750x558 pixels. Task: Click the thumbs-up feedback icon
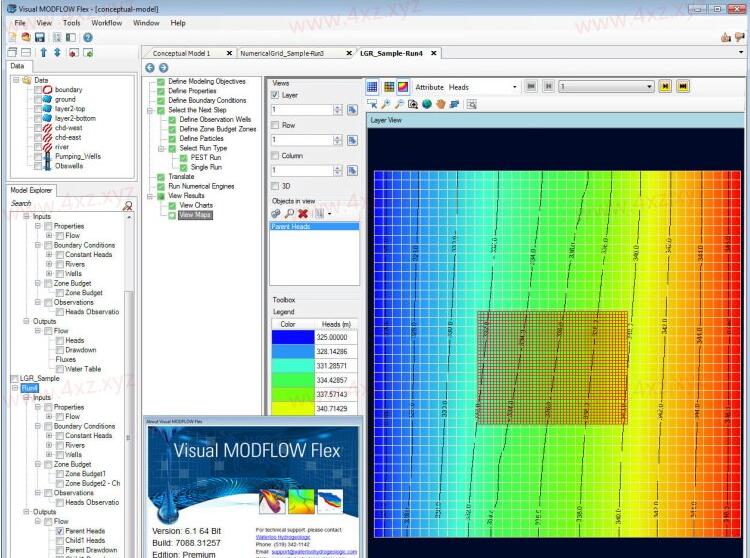click(726, 37)
